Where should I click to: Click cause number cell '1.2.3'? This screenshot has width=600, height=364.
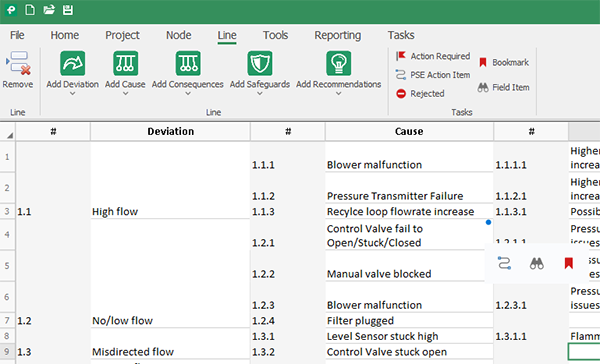pyautogui.click(x=288, y=297)
